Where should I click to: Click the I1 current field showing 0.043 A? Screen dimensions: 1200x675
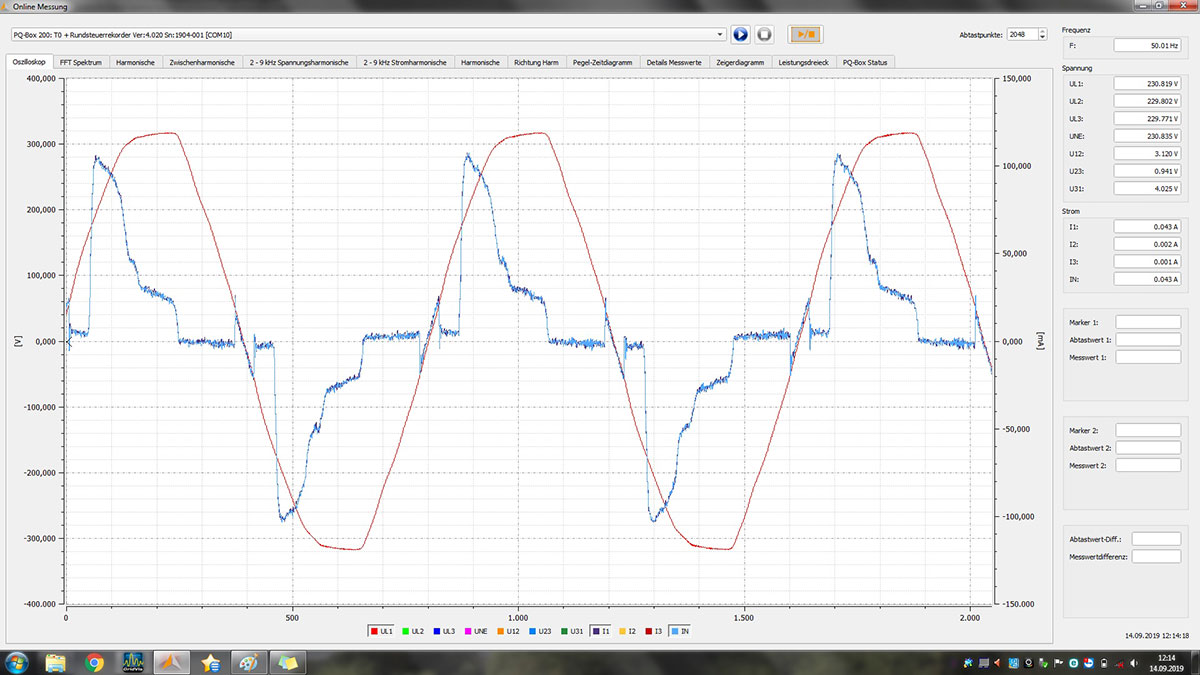point(1148,227)
